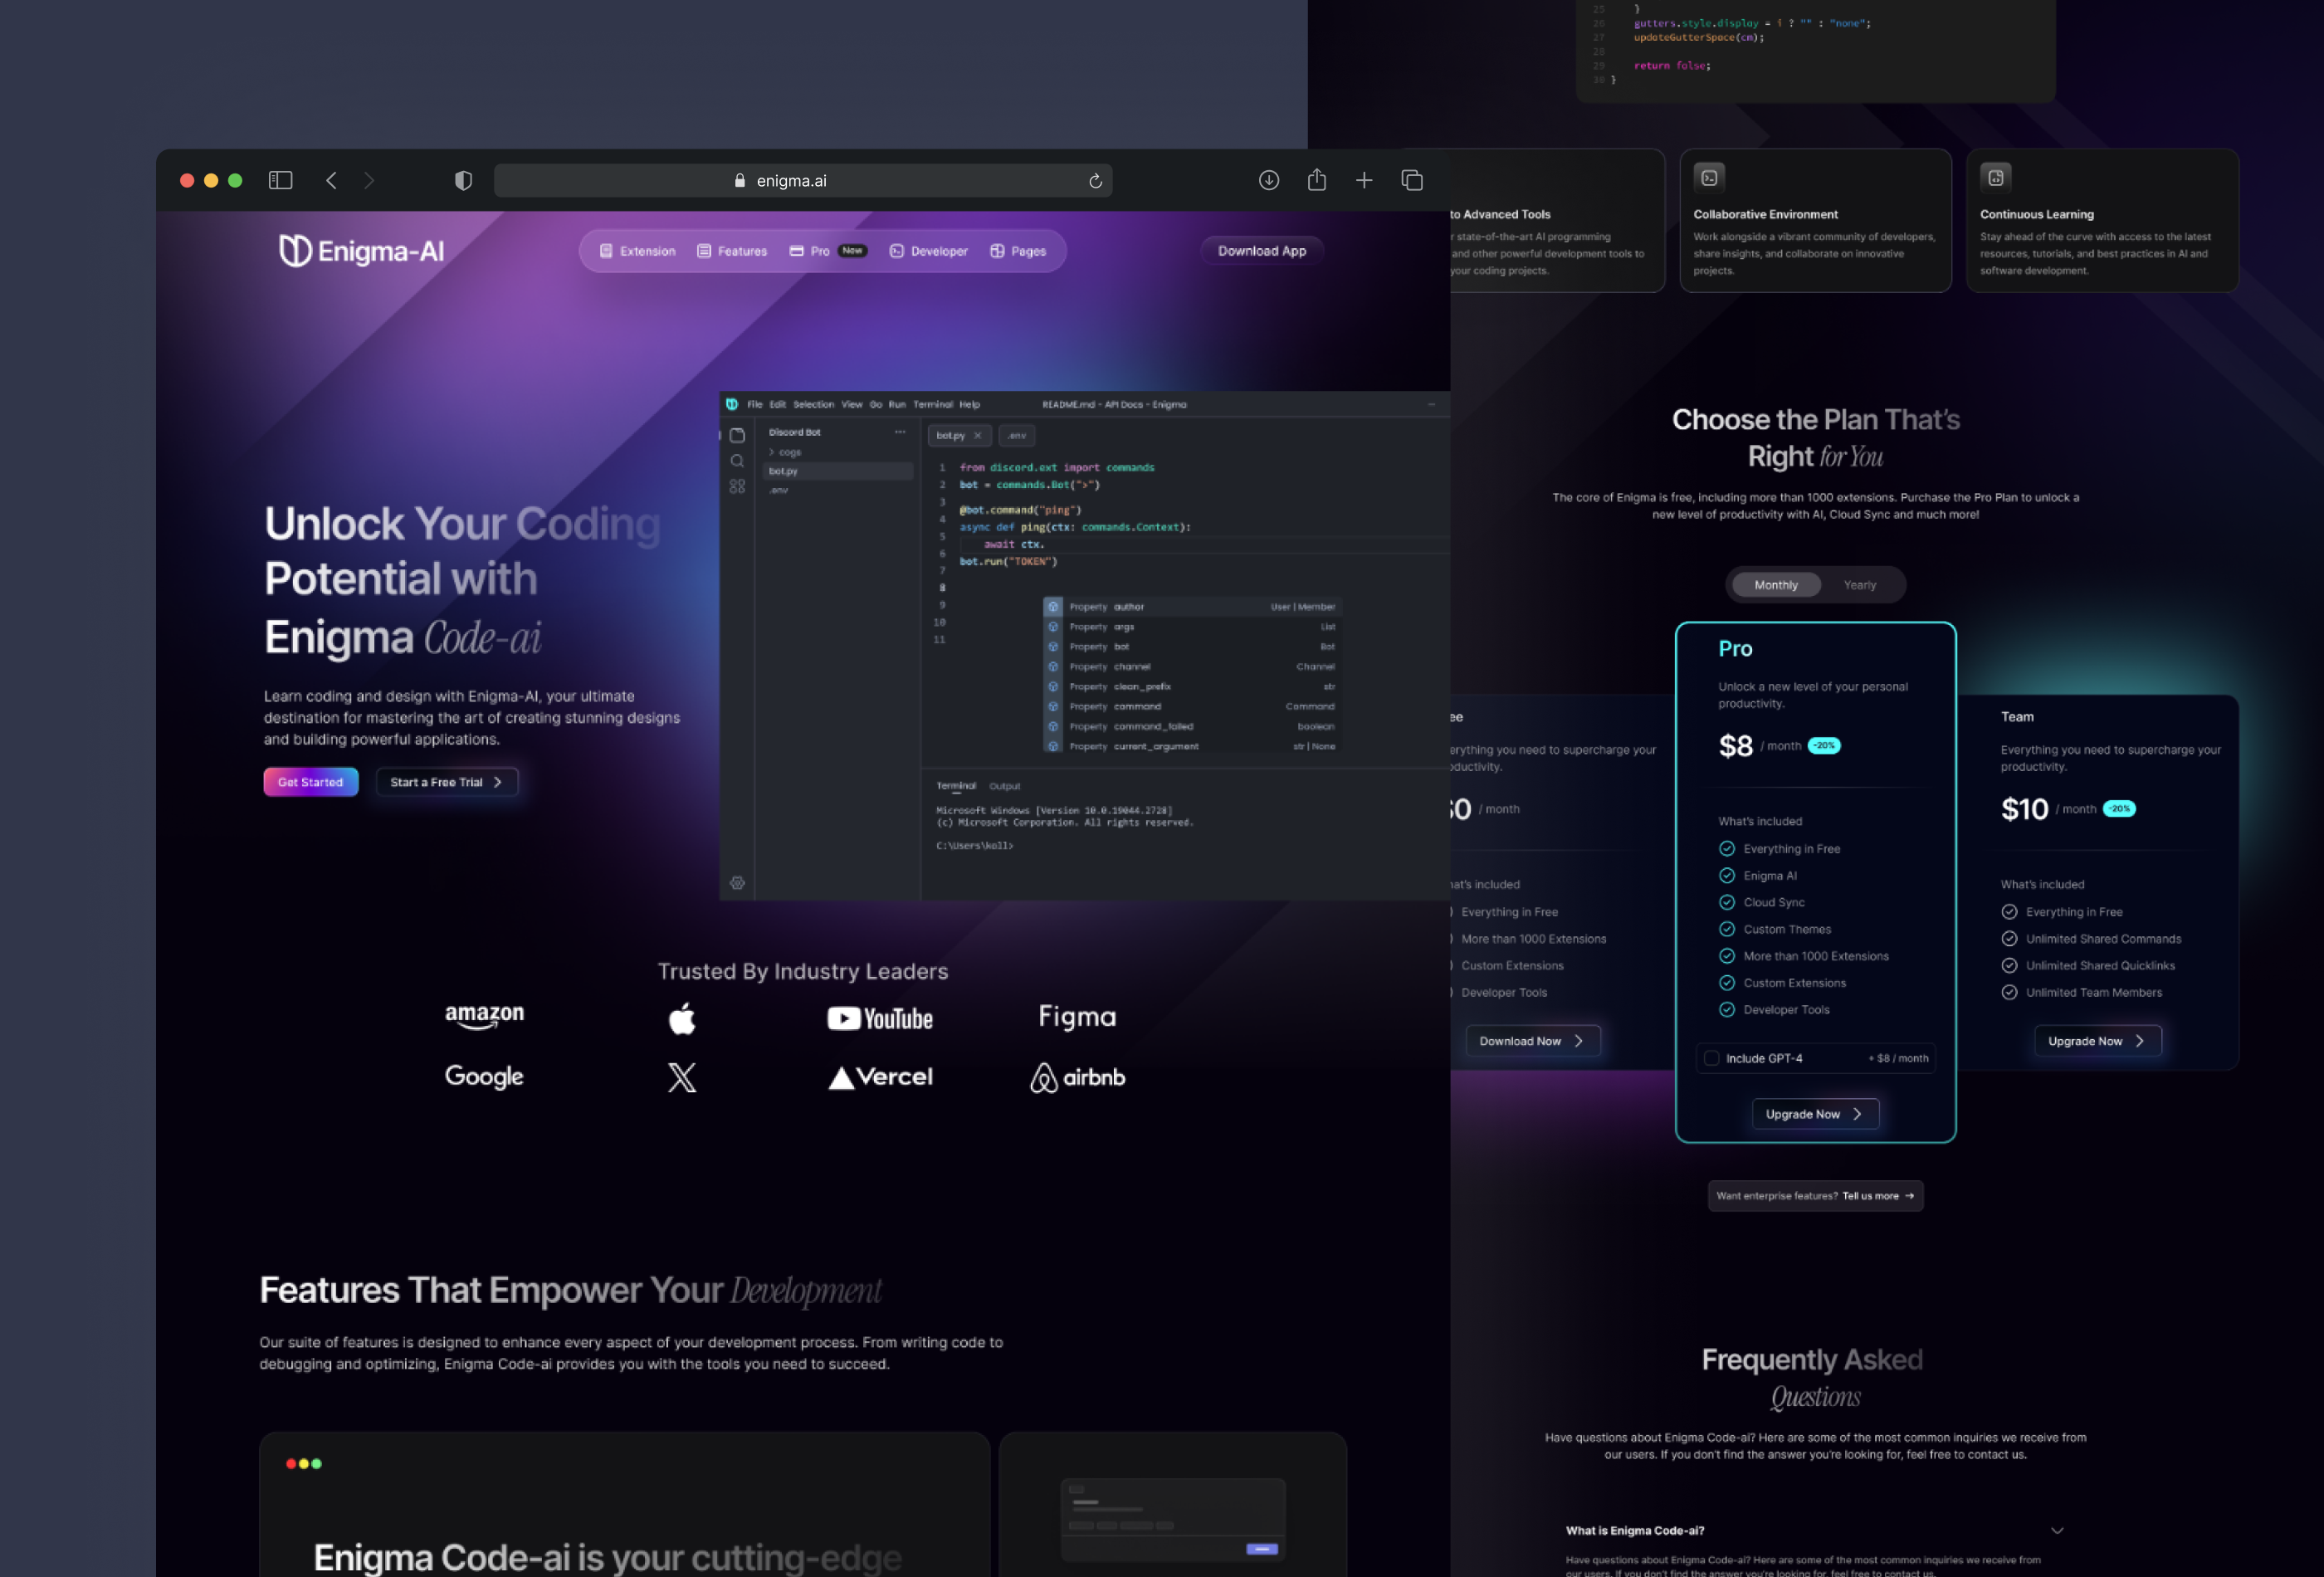The width and height of the screenshot is (2324, 1577).
Task: Go back with Safari's back arrow
Action: (331, 180)
